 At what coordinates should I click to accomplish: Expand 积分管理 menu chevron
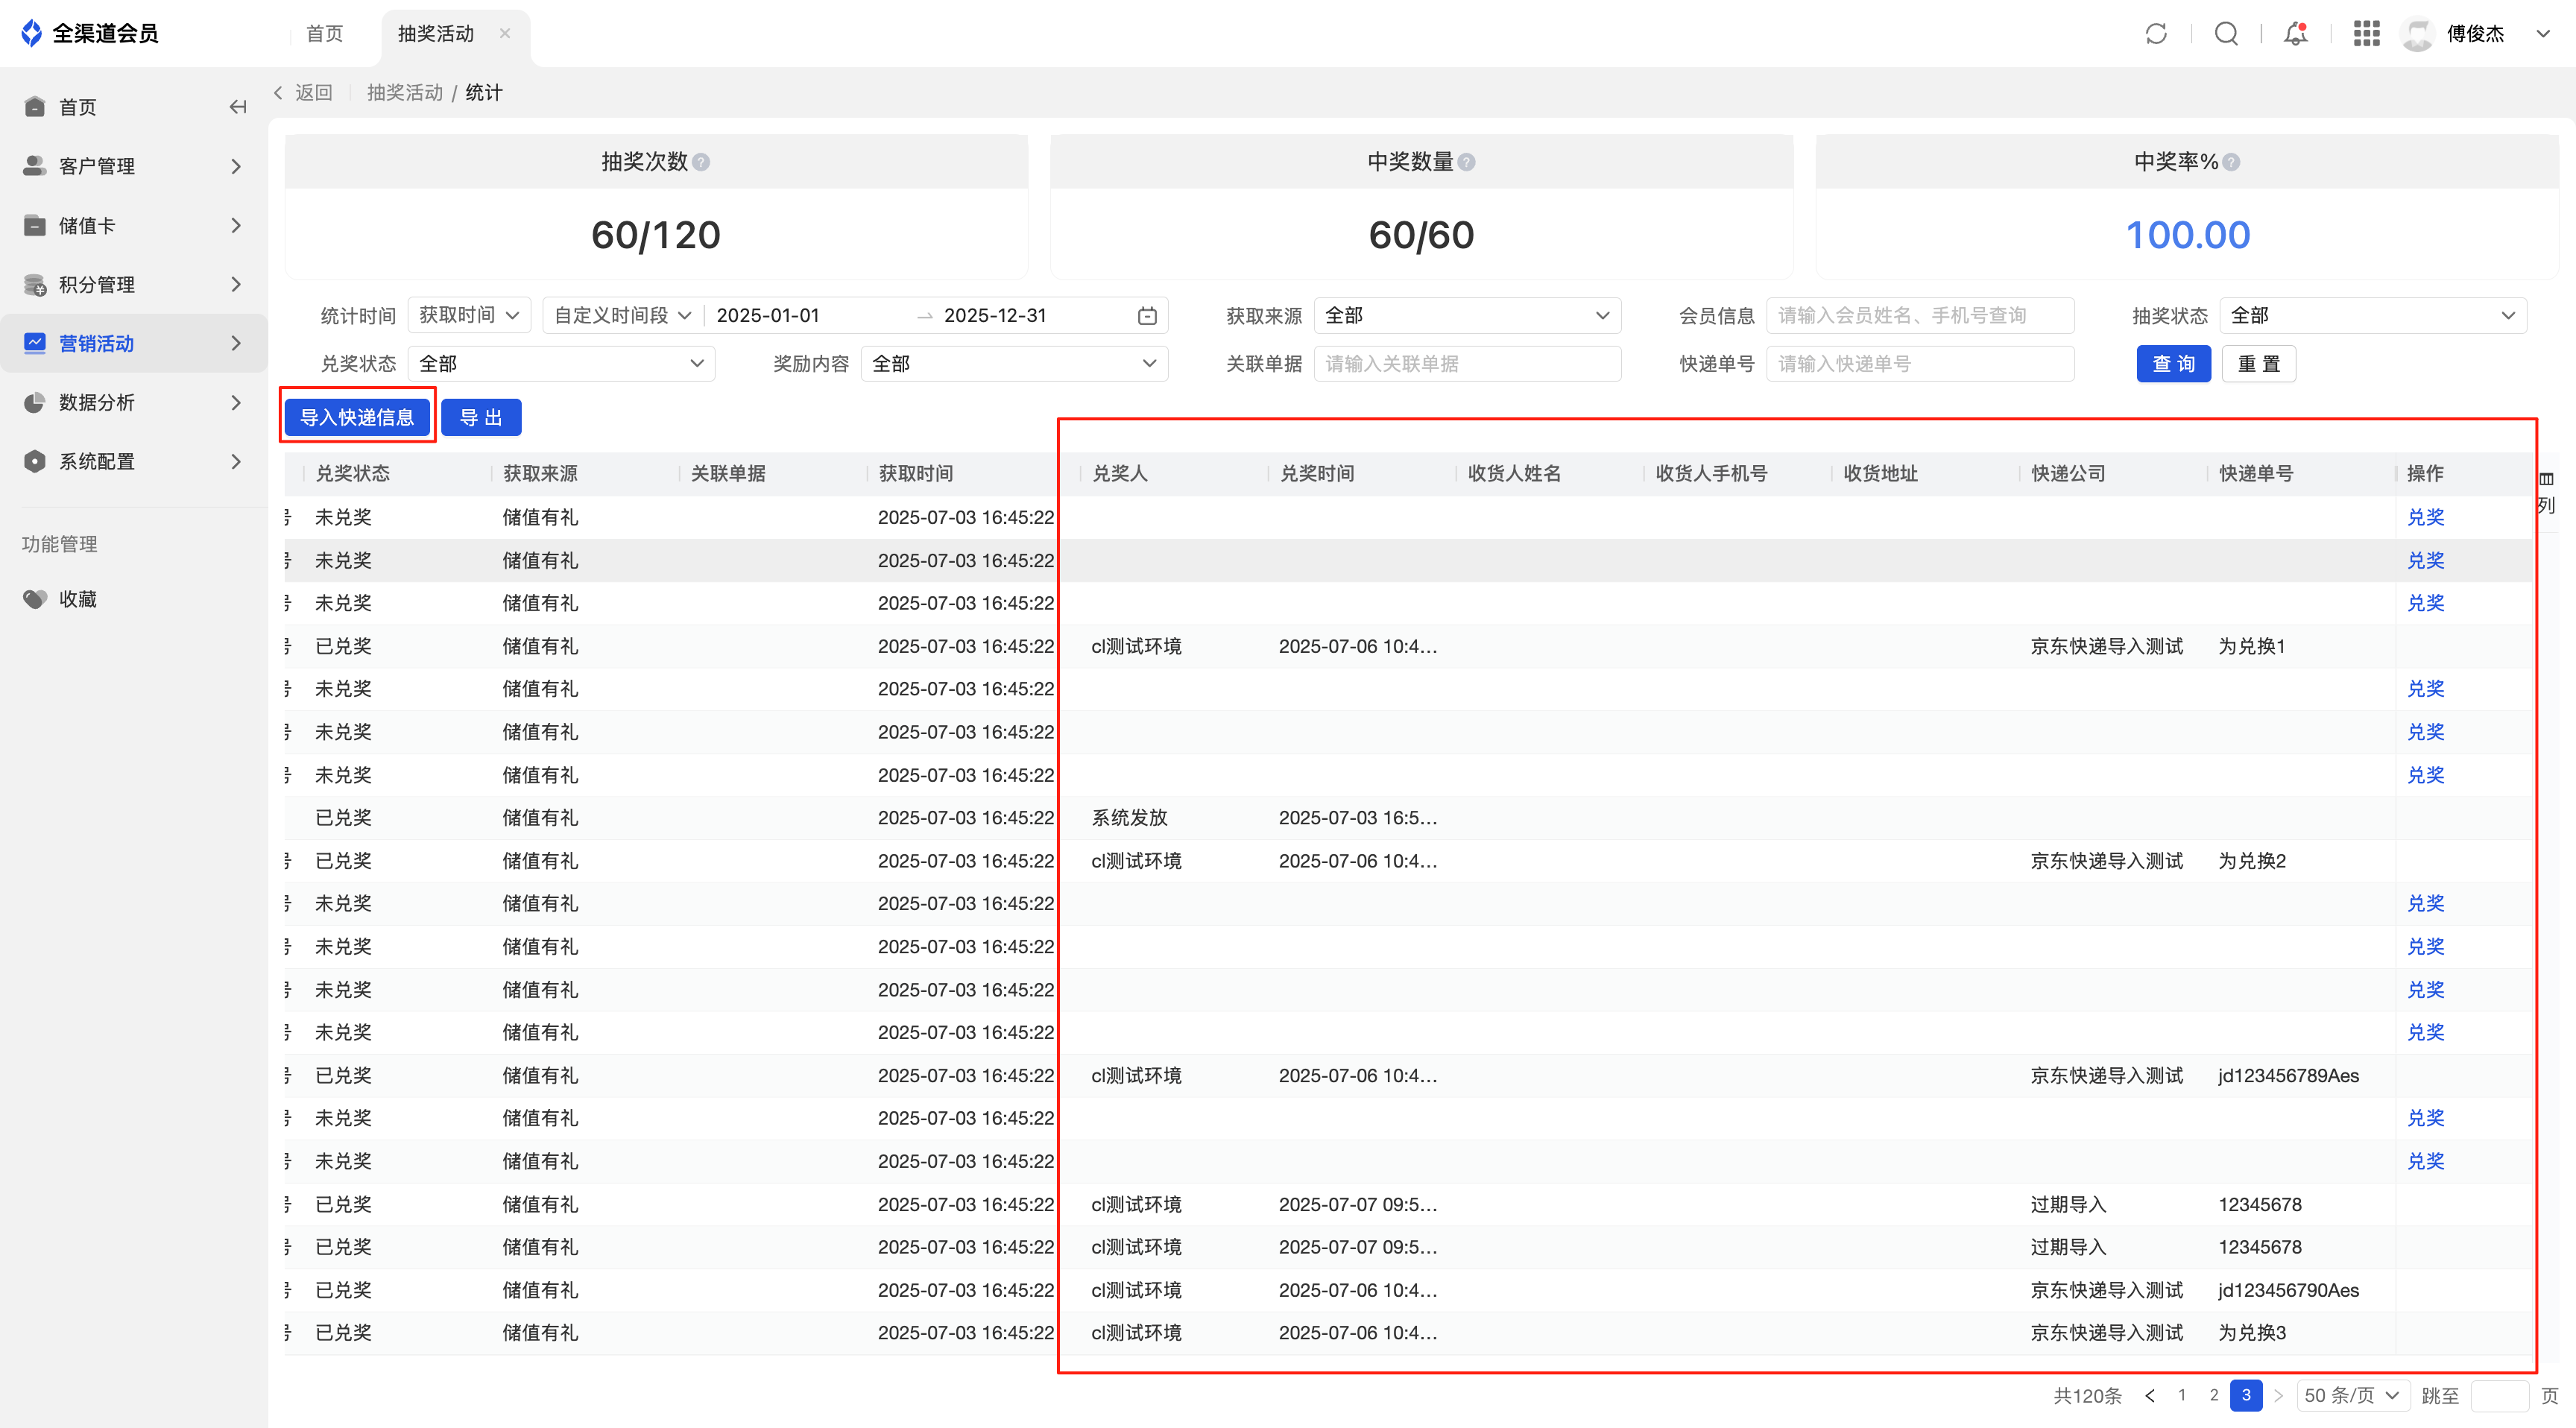pyautogui.click(x=236, y=284)
